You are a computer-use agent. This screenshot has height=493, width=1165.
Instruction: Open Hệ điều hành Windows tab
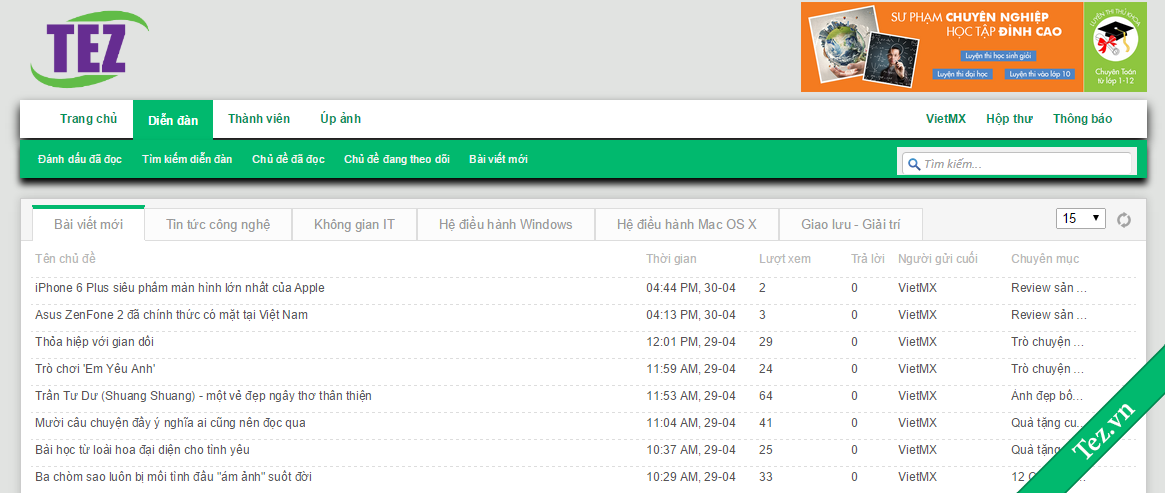click(x=505, y=224)
